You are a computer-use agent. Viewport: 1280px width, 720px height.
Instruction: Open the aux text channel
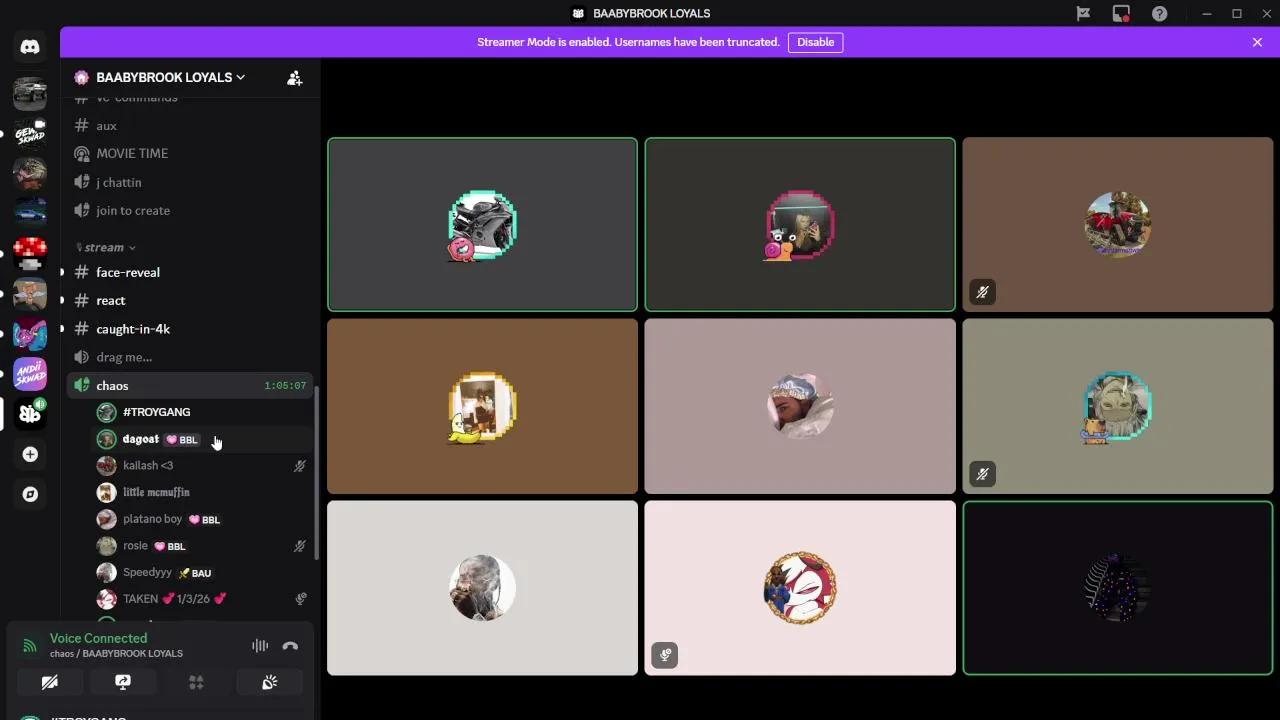(190, 126)
